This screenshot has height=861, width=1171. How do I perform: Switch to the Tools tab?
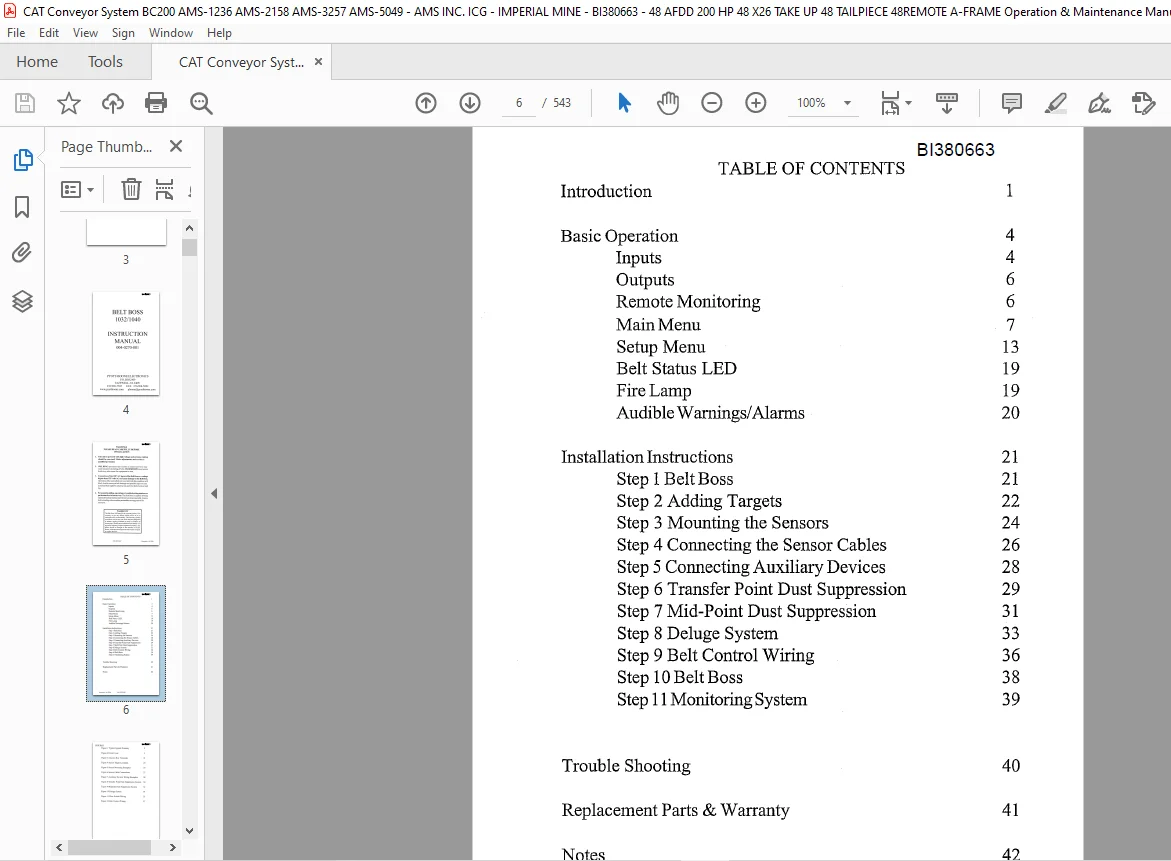click(x=105, y=62)
